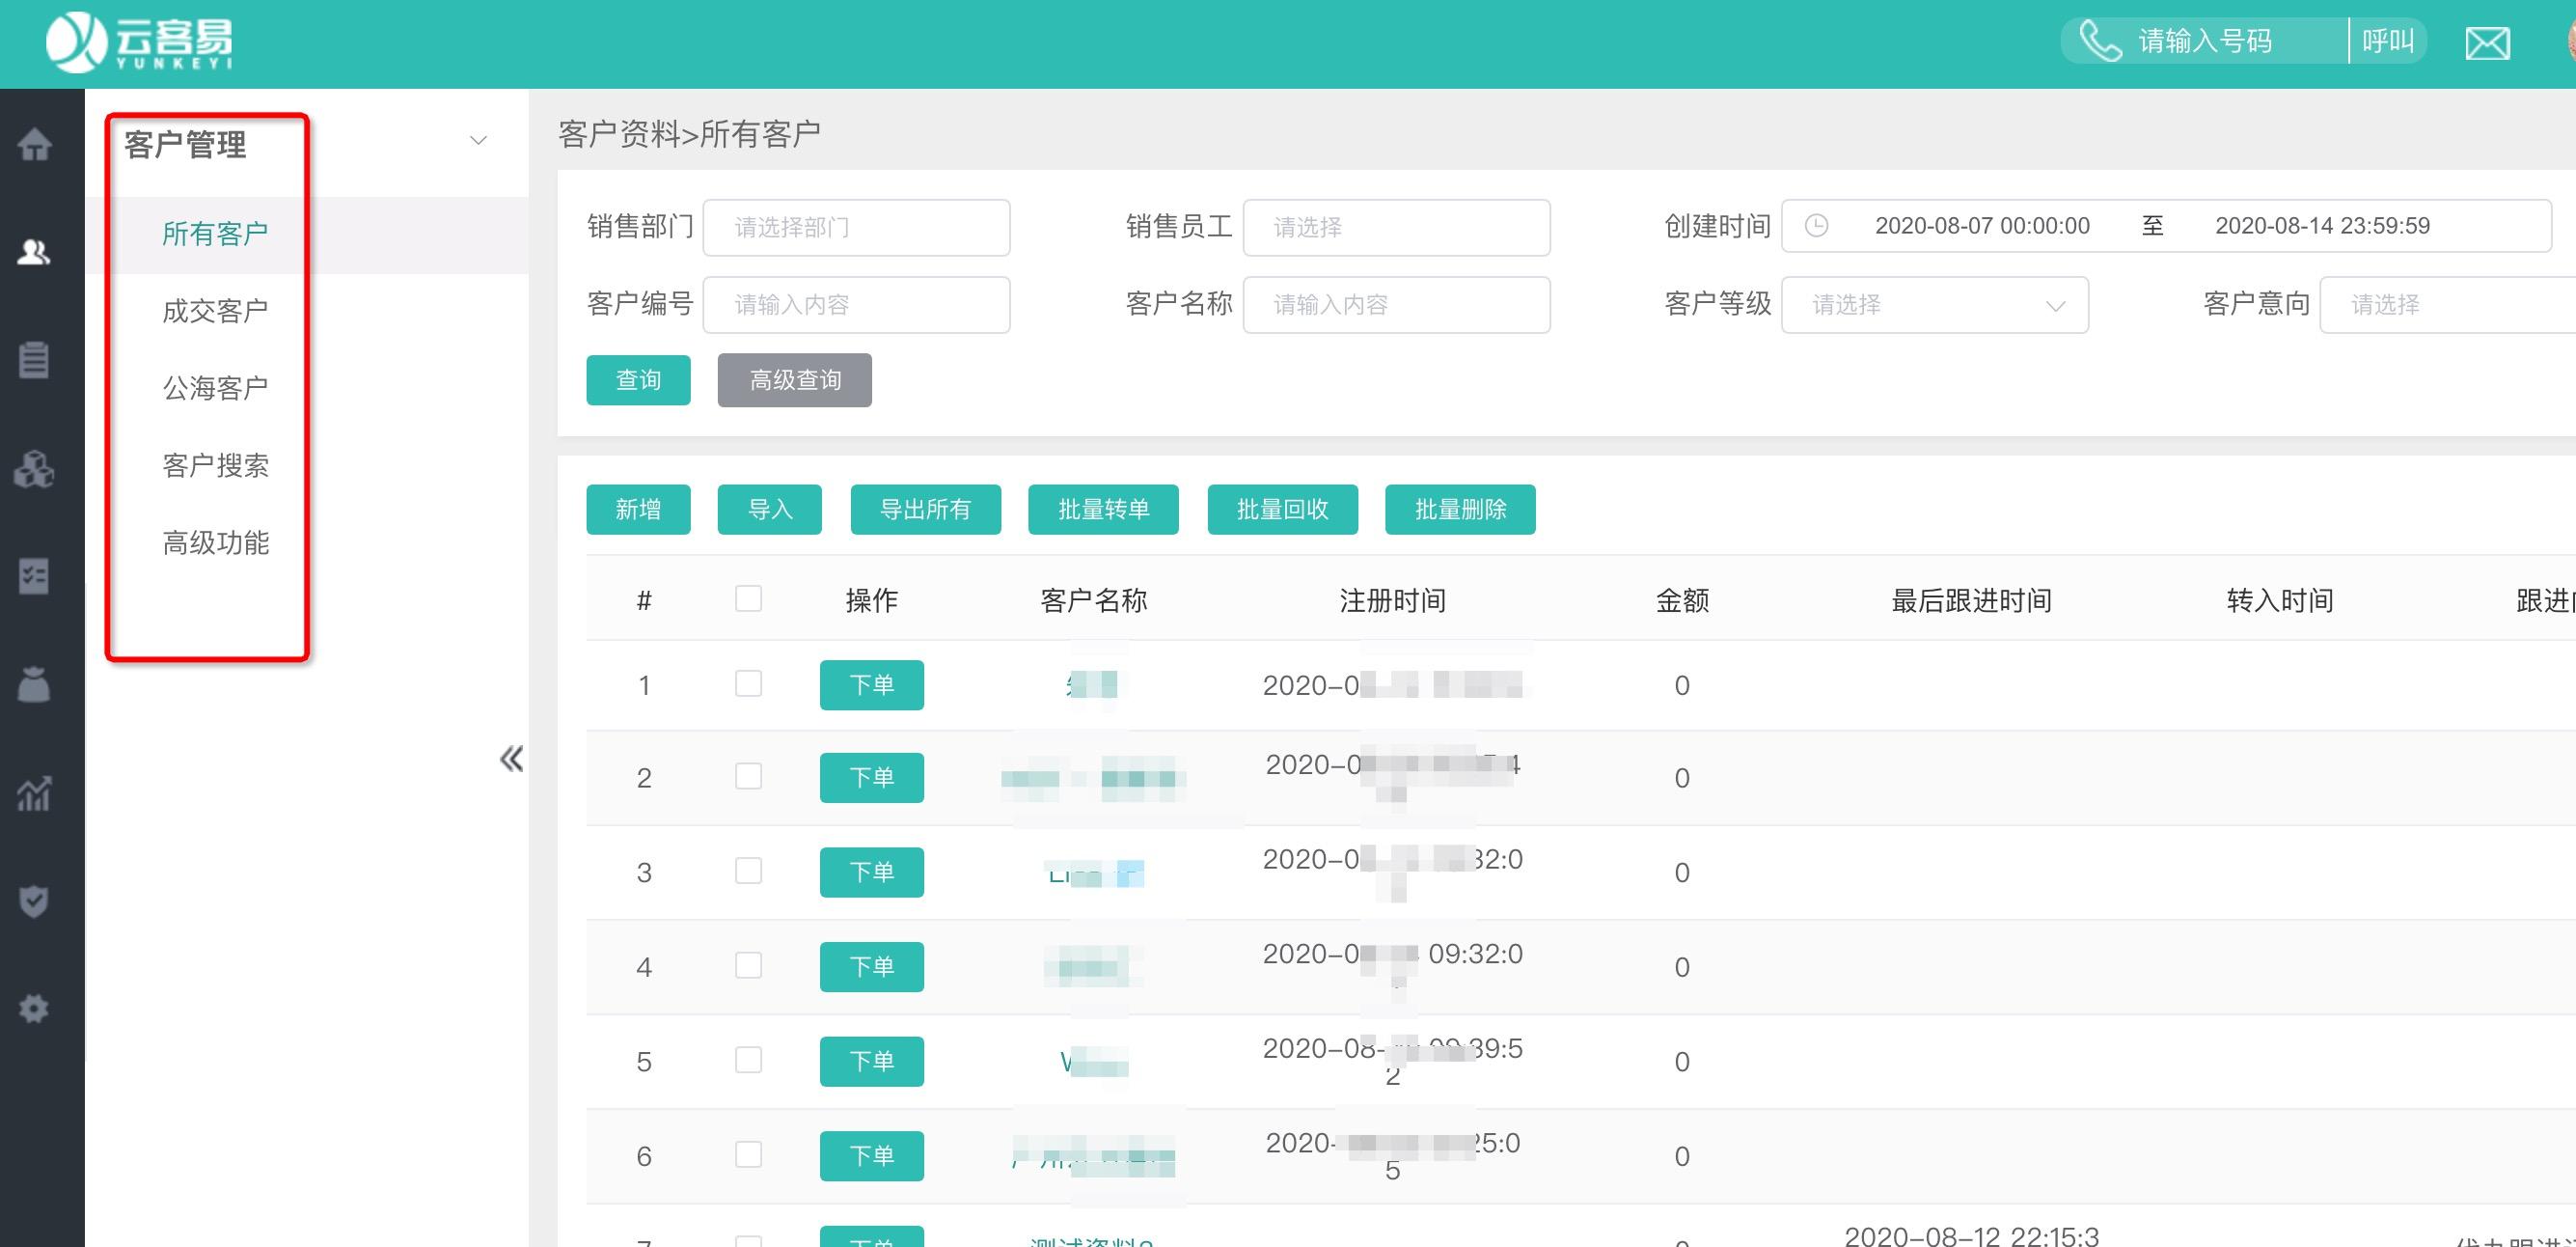Click the 客户资料>所有客户 breadcrumb
Image resolution: width=2576 pixels, height=1247 pixels.
point(689,134)
